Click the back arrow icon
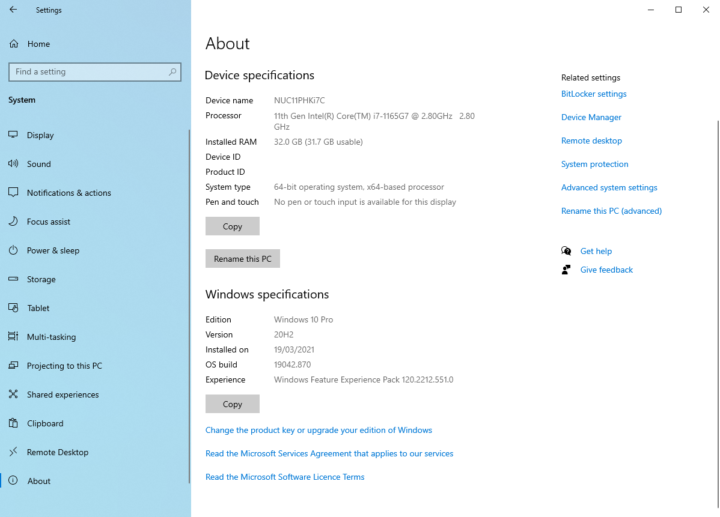 13,10
